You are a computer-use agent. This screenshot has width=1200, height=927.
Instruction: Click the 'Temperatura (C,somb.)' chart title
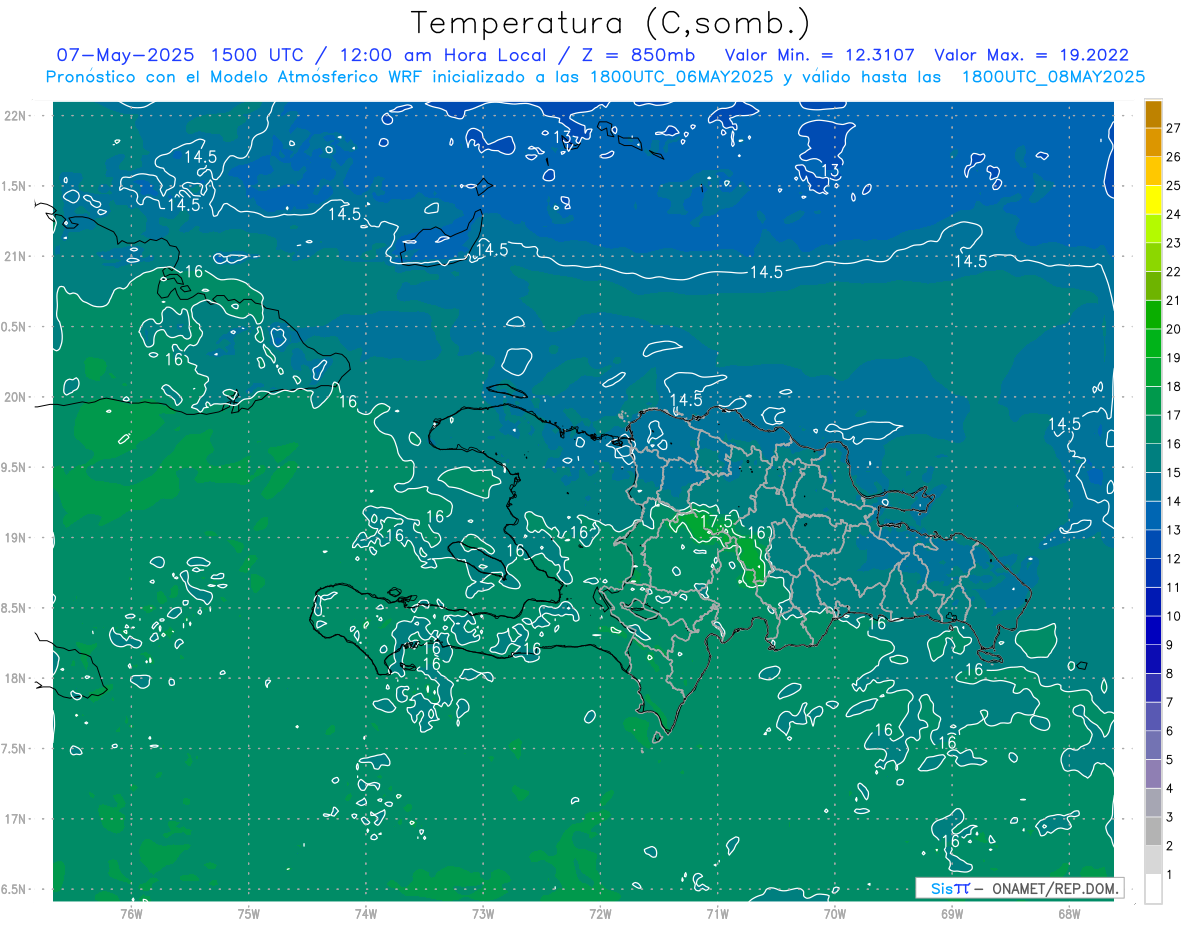coord(610,23)
